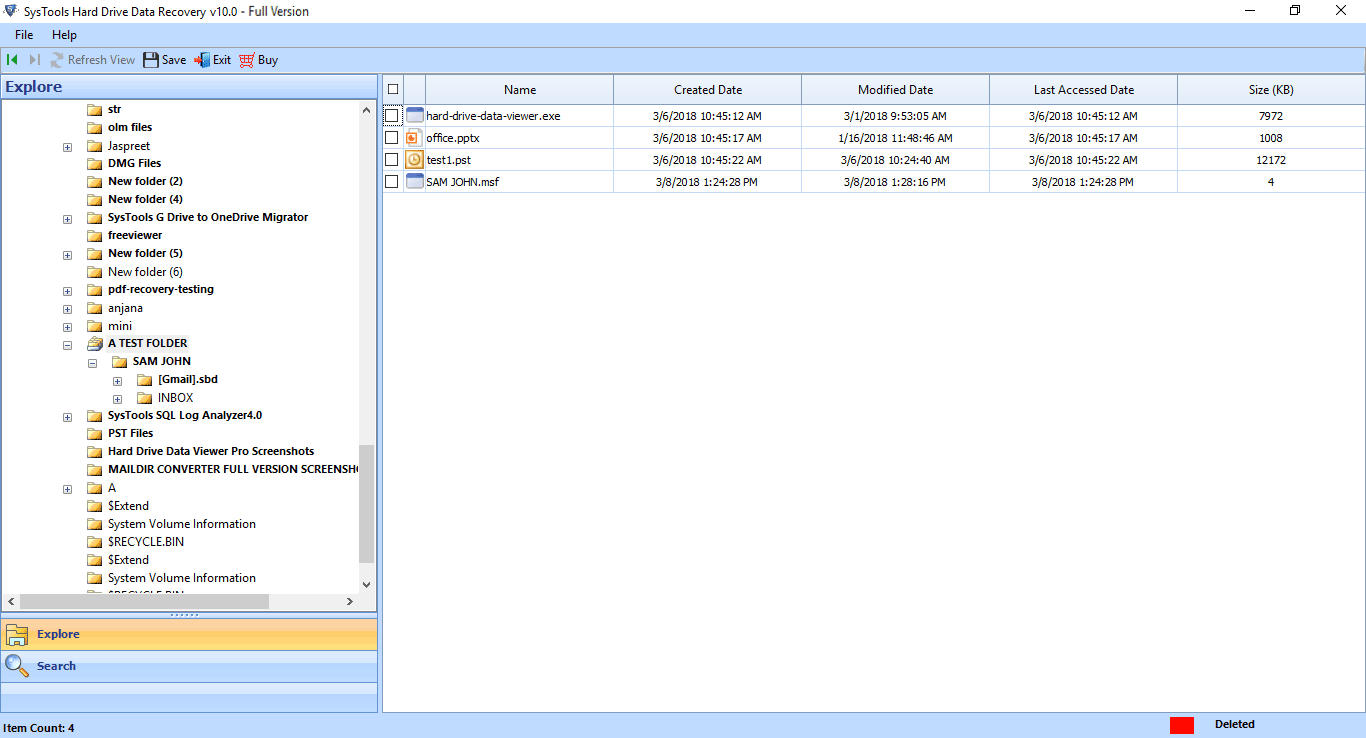Select the New folder (2) tree item
This screenshot has width=1366, height=738.
pyautogui.click(x=145, y=182)
